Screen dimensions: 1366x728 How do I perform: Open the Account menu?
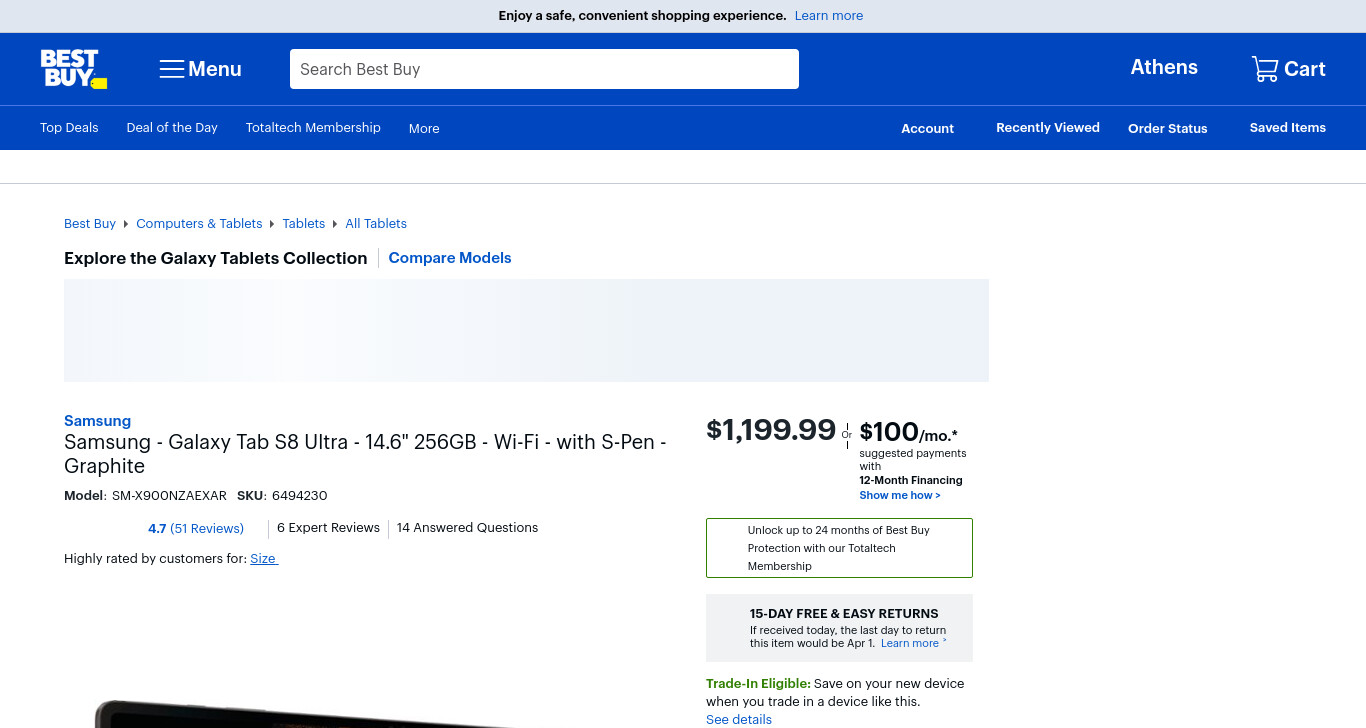click(x=928, y=128)
